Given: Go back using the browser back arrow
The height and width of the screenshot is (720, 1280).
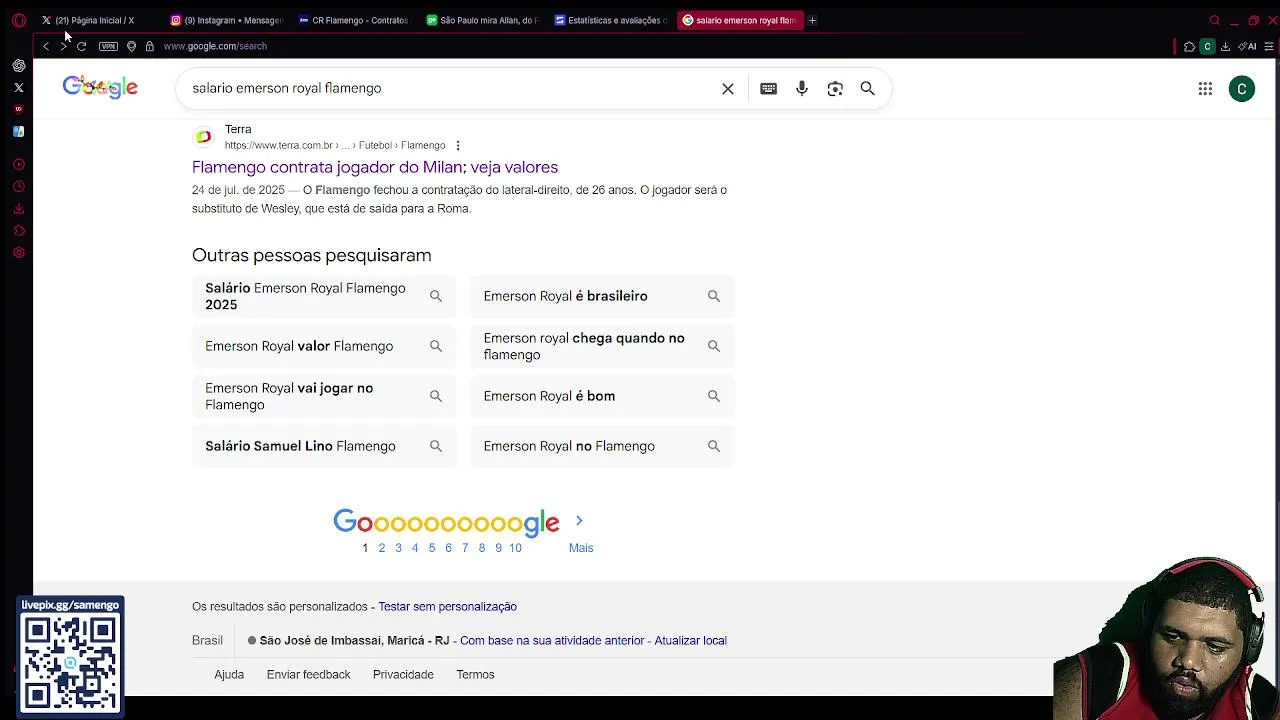Looking at the screenshot, I should click(46, 46).
